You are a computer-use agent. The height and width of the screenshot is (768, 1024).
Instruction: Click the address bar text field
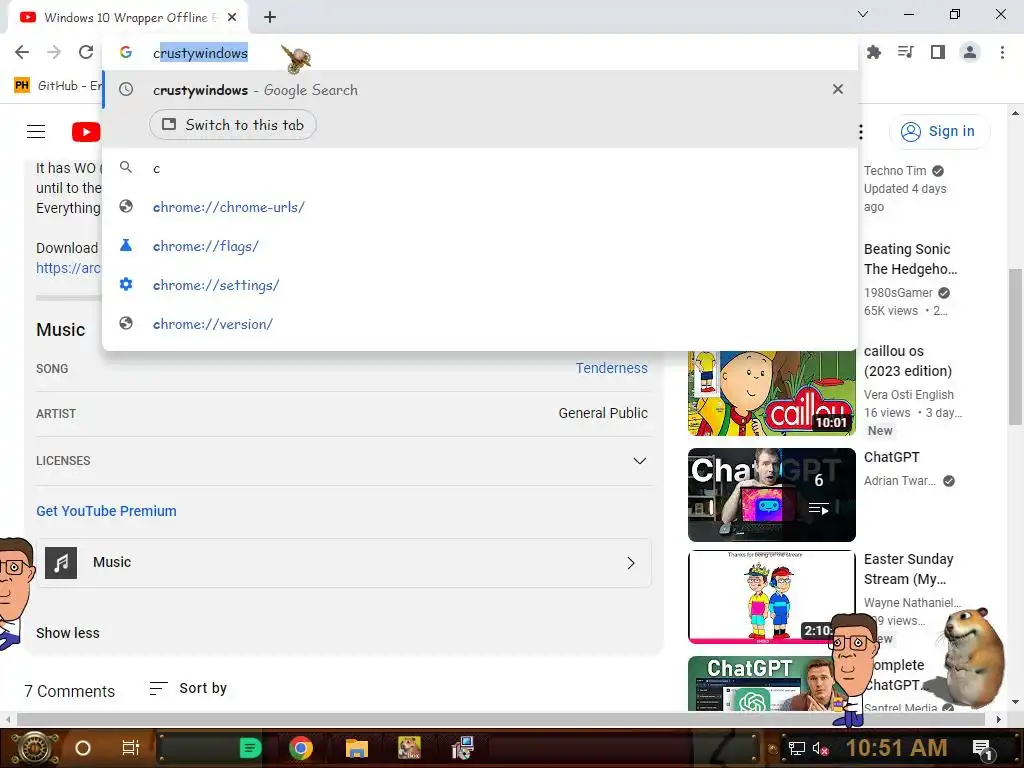coord(480,53)
